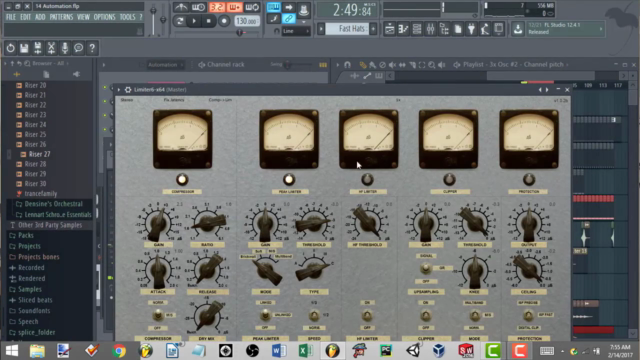Click the record button in the transport
Screen dimensions: 640x360
click(x=224, y=21)
